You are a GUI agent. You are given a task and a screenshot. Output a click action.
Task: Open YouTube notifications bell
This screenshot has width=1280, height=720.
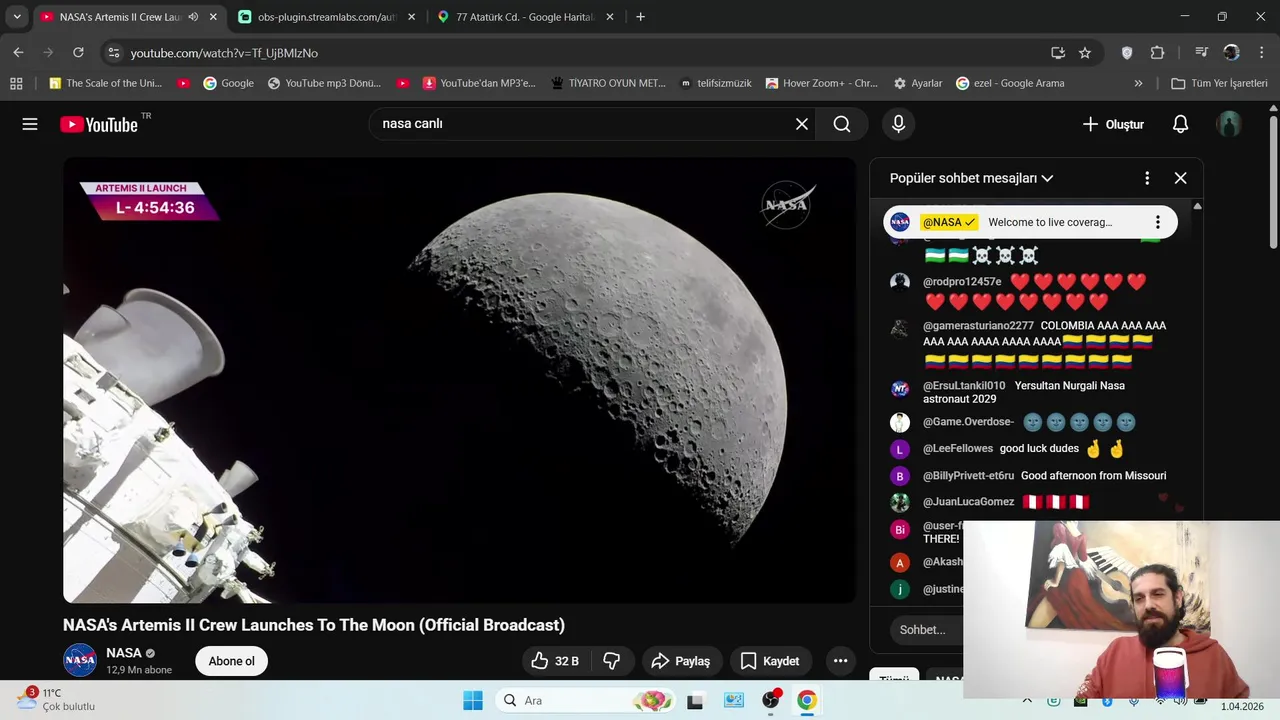(1180, 124)
